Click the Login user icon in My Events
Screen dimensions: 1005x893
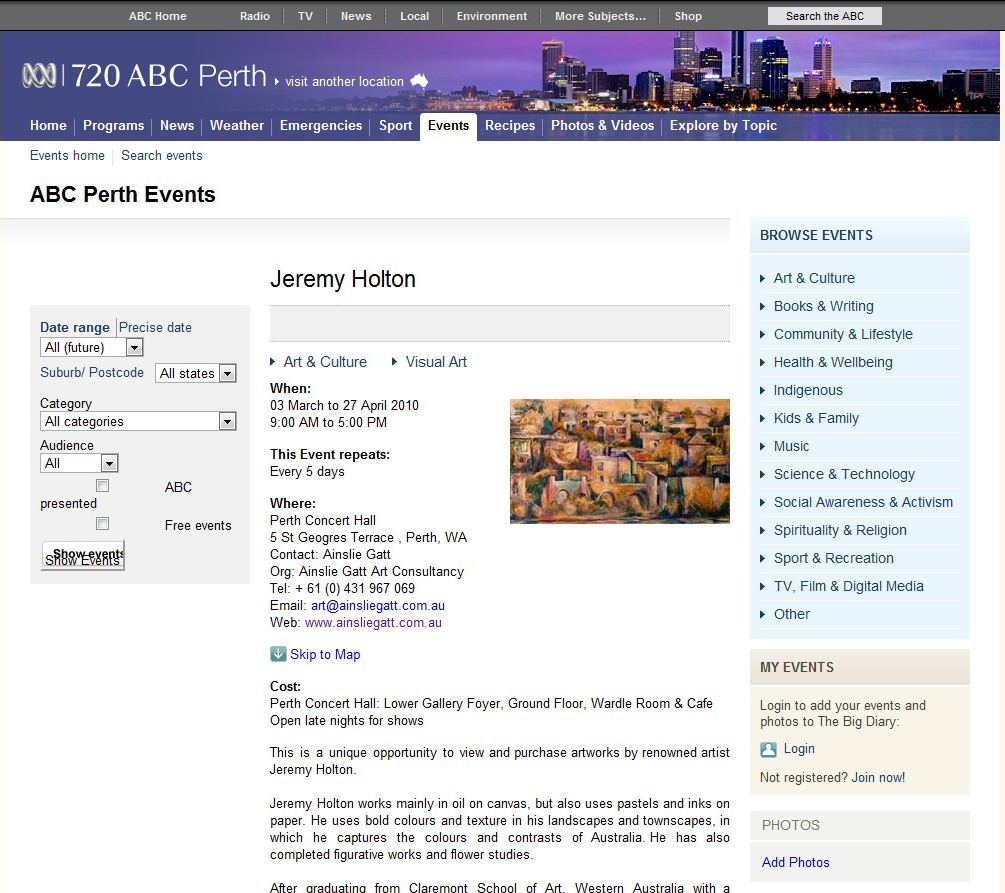click(x=768, y=749)
